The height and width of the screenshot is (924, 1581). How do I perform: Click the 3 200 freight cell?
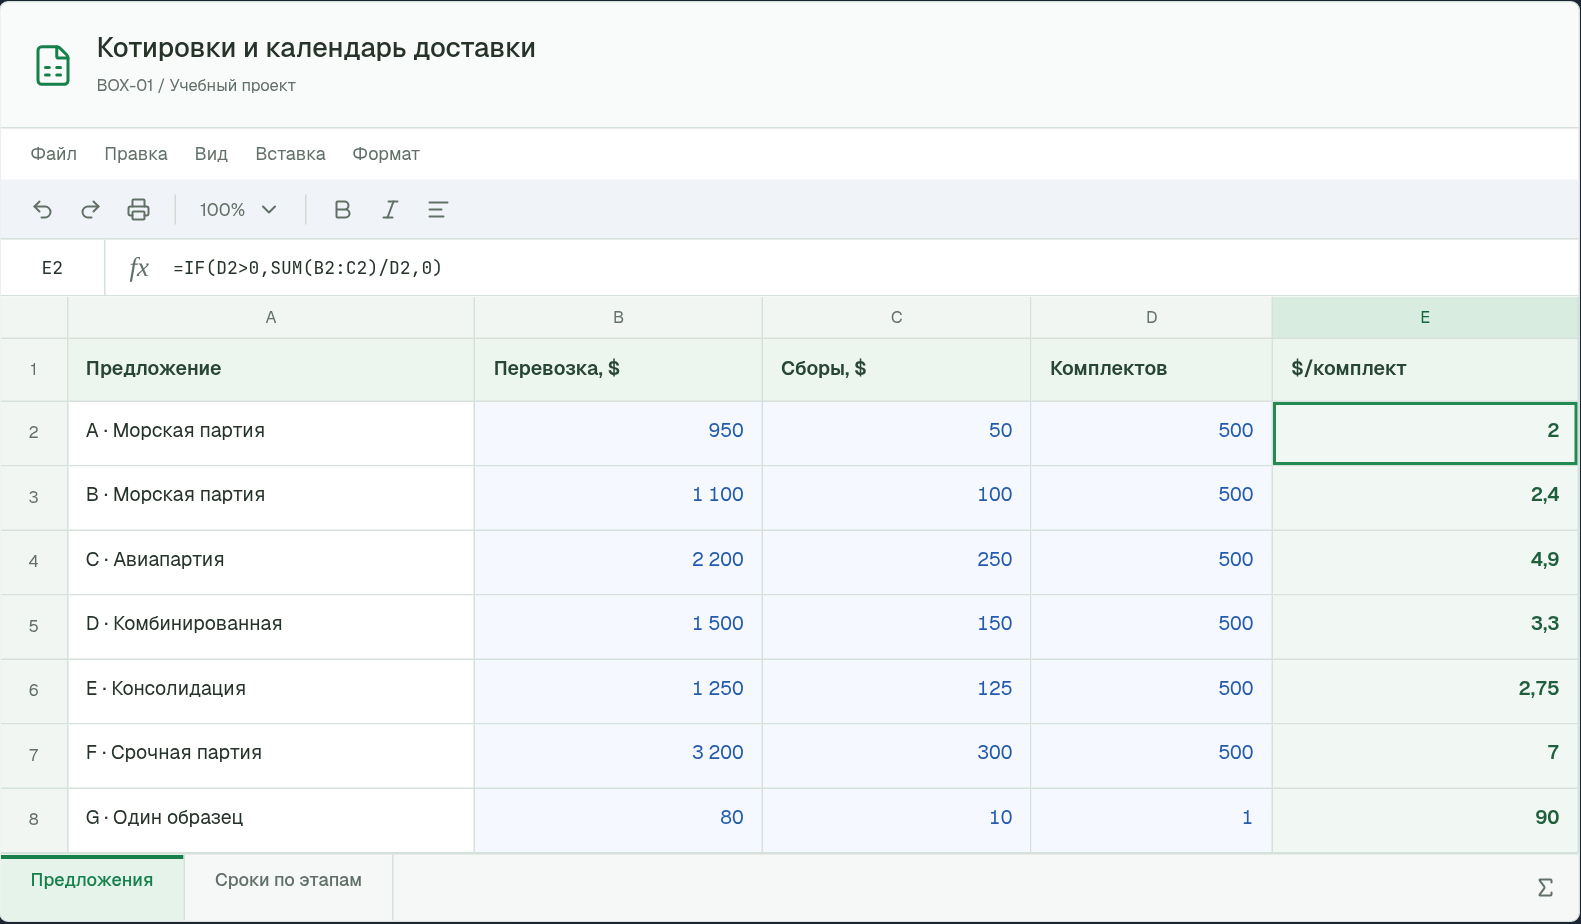[618, 754]
